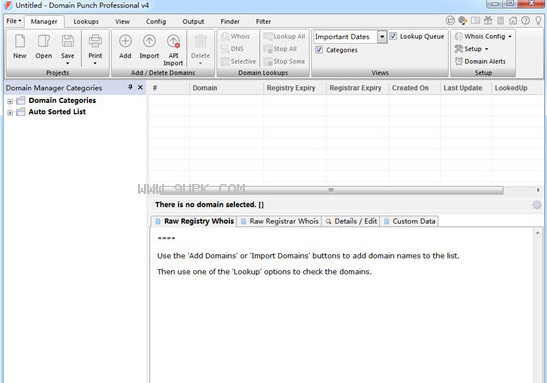Click the whois pane scroll up arrow
547x383 pixels.
pyautogui.click(x=538, y=233)
